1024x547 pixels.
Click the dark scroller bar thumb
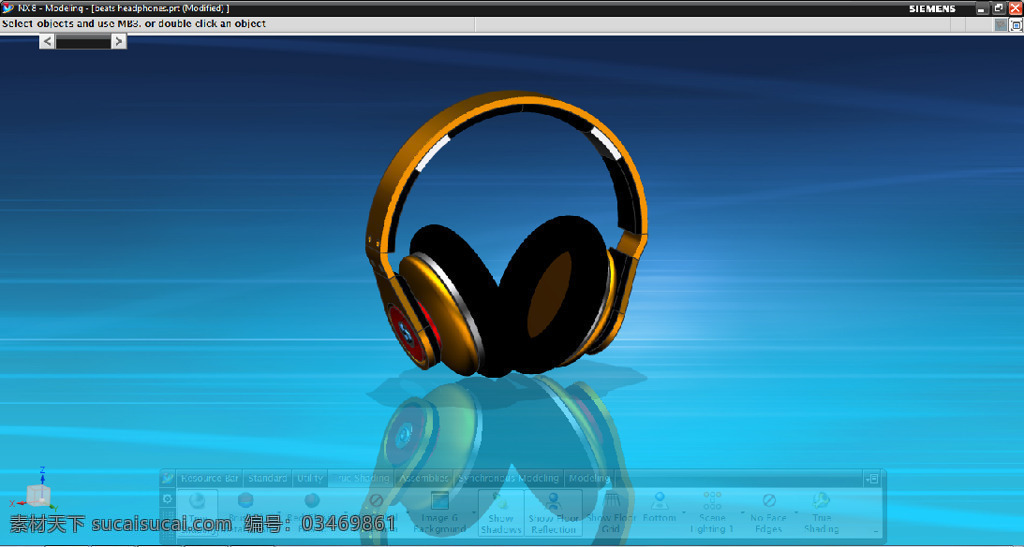83,42
